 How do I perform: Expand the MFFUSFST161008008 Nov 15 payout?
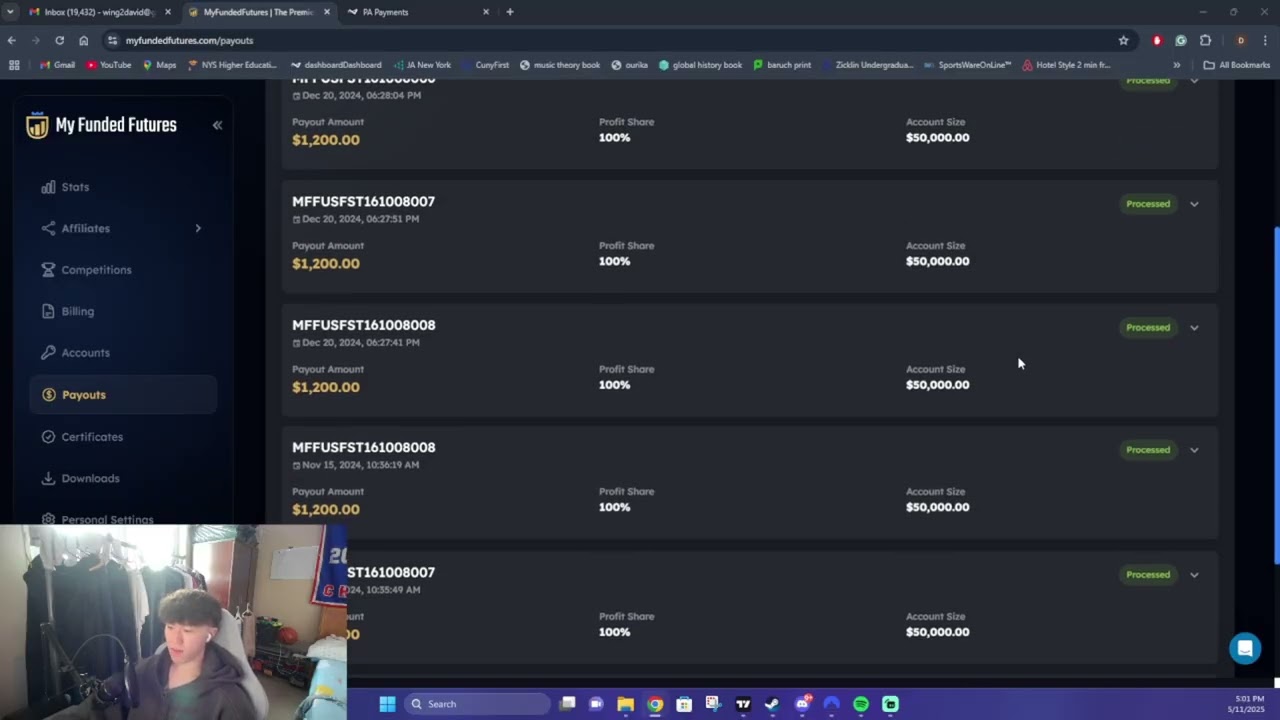1194,450
